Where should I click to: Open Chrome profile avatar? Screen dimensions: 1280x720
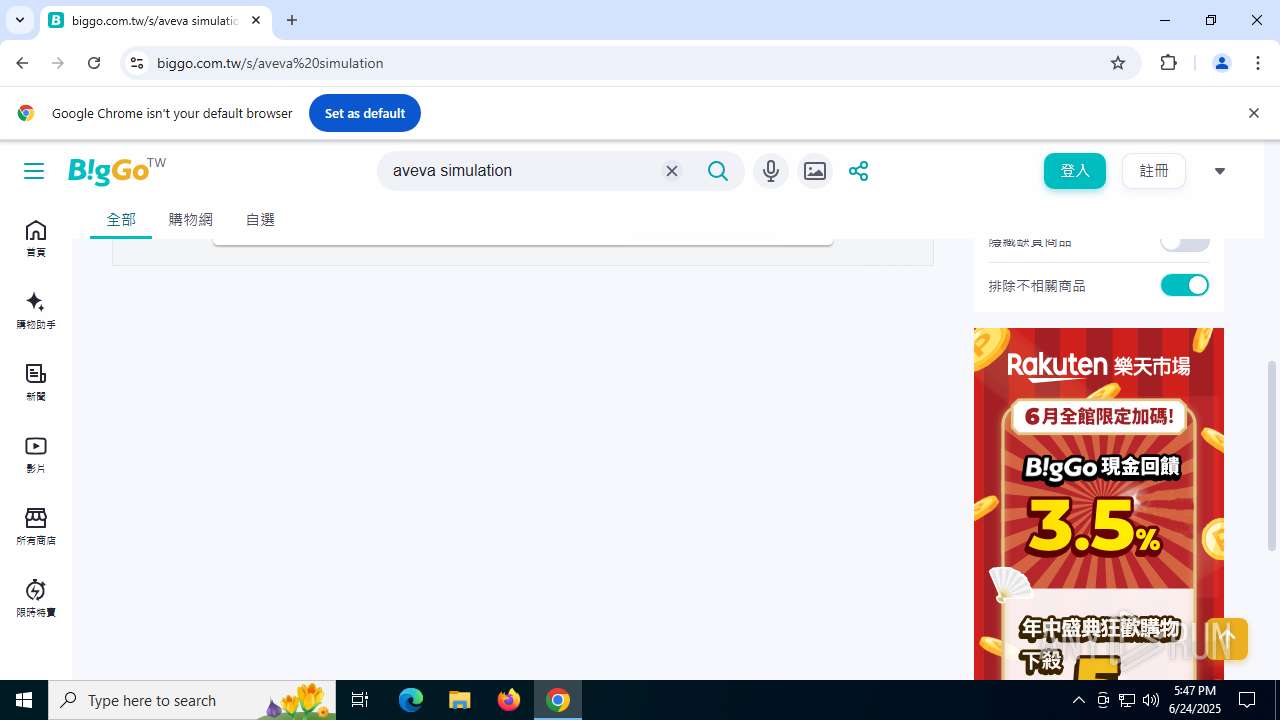pos(1221,63)
